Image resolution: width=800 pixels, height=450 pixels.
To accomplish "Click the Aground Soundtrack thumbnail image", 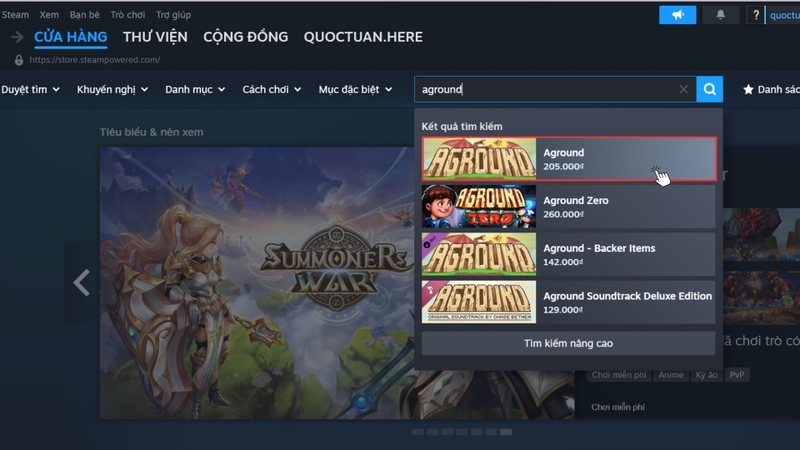I will [479, 302].
